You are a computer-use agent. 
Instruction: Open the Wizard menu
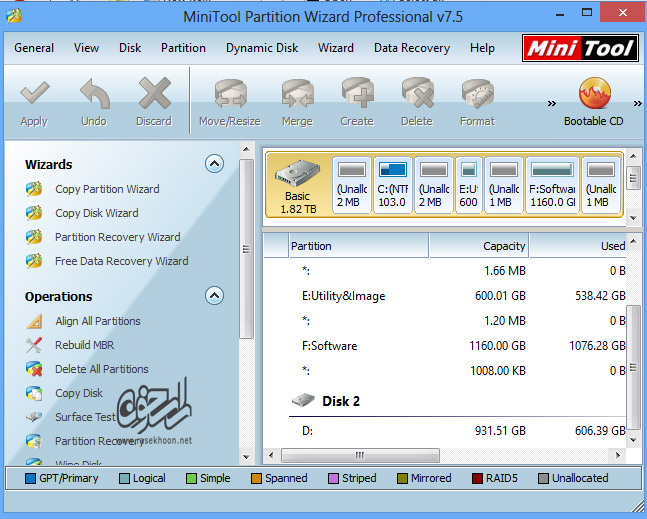pyautogui.click(x=336, y=48)
